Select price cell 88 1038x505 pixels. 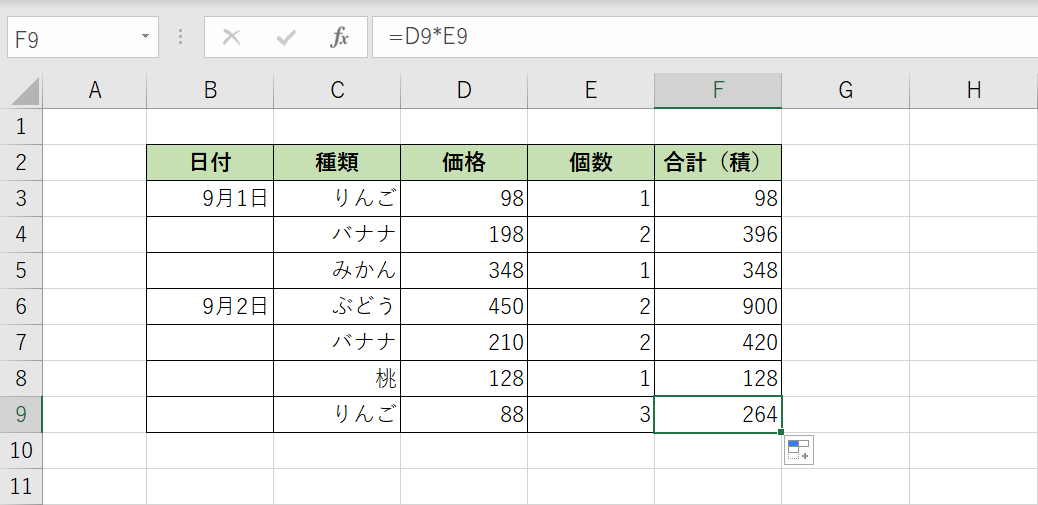[x=464, y=414]
